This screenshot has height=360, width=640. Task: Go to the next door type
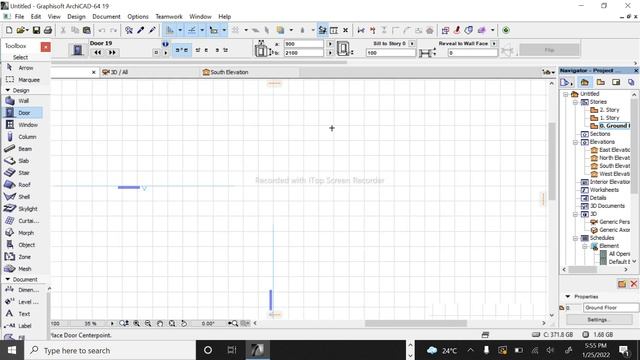pyautogui.click(x=112, y=52)
